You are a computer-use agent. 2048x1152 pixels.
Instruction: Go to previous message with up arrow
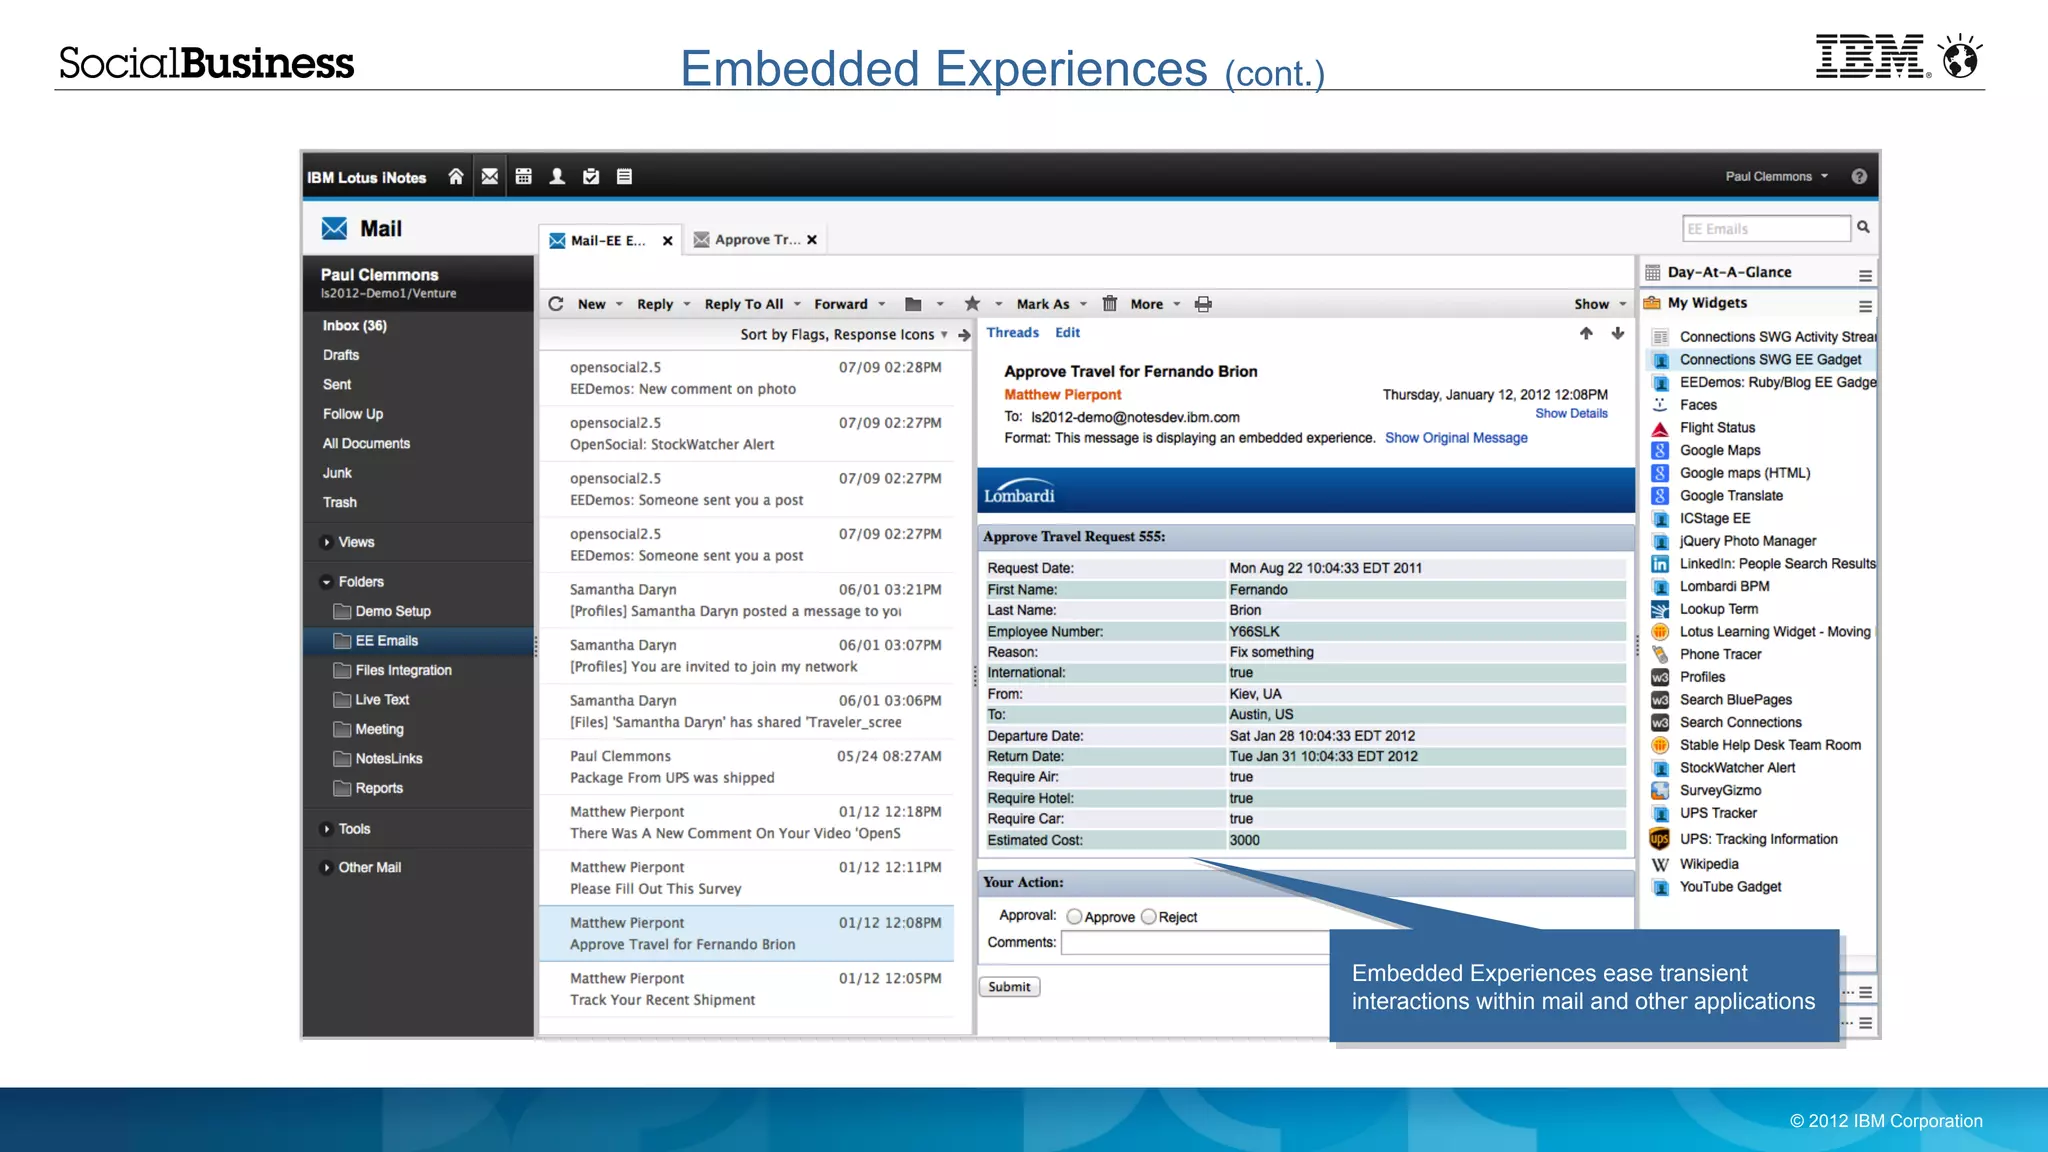coord(1587,334)
